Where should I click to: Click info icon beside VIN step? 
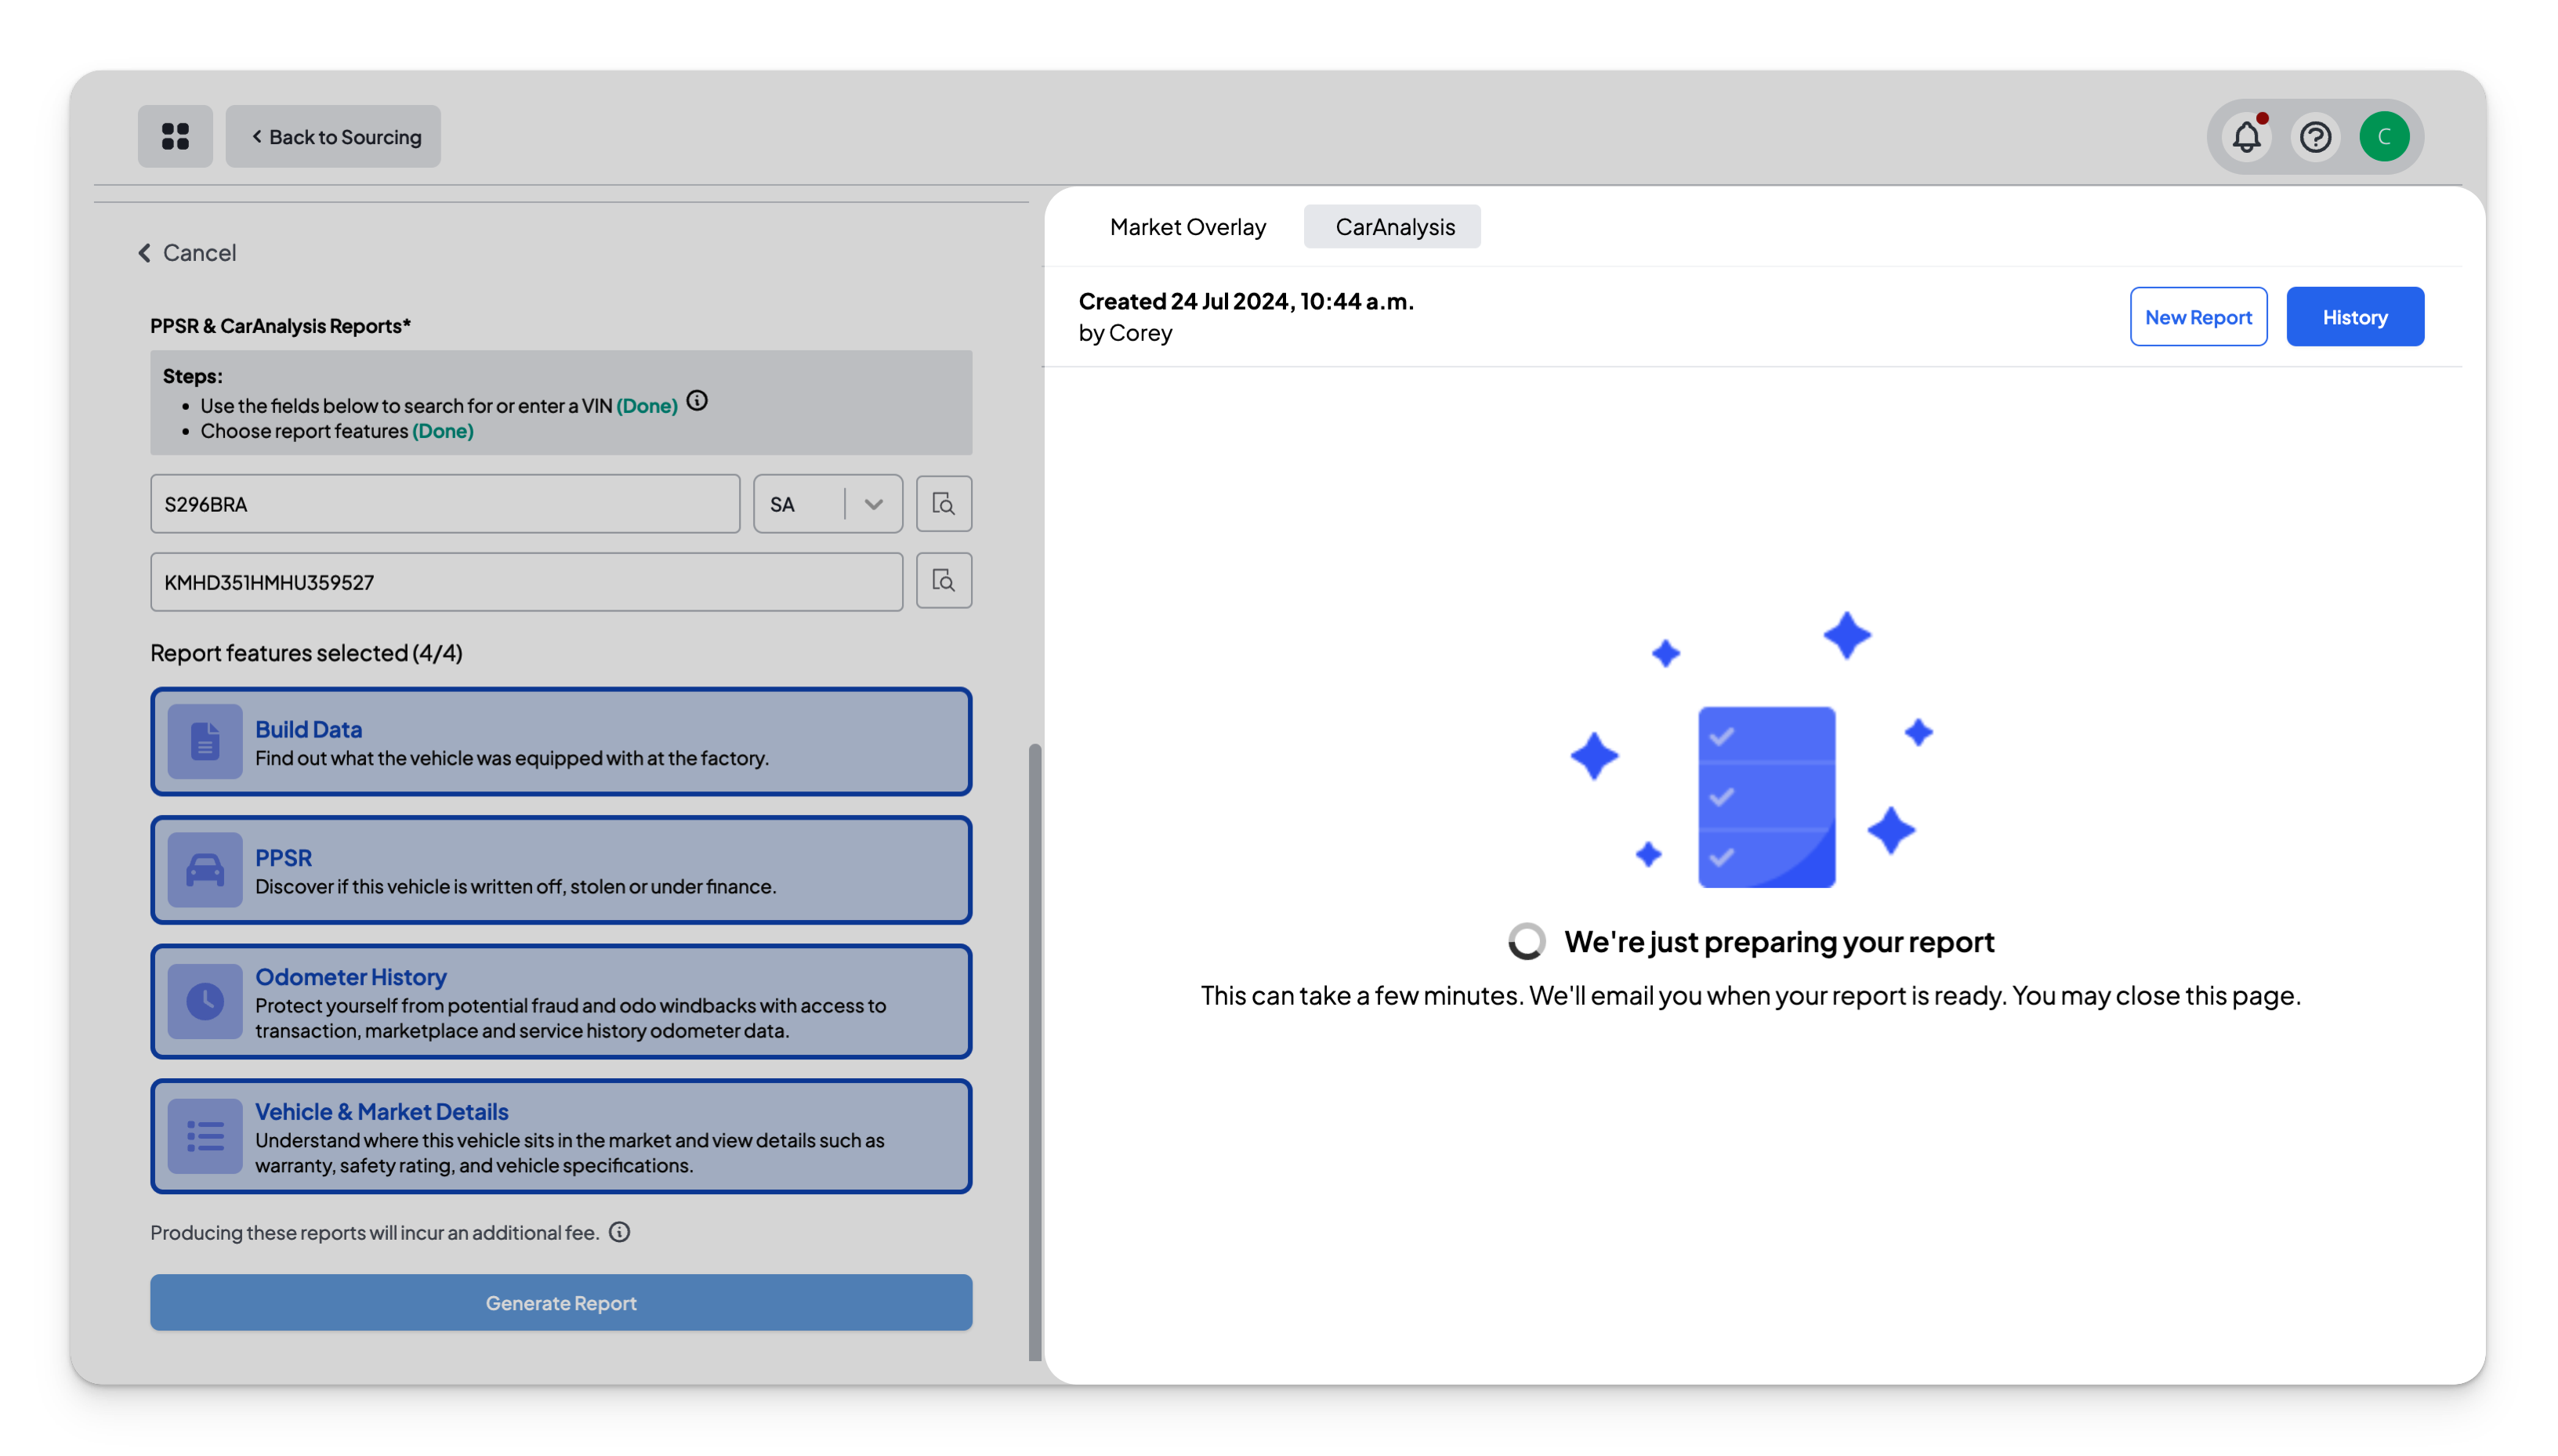coord(697,401)
